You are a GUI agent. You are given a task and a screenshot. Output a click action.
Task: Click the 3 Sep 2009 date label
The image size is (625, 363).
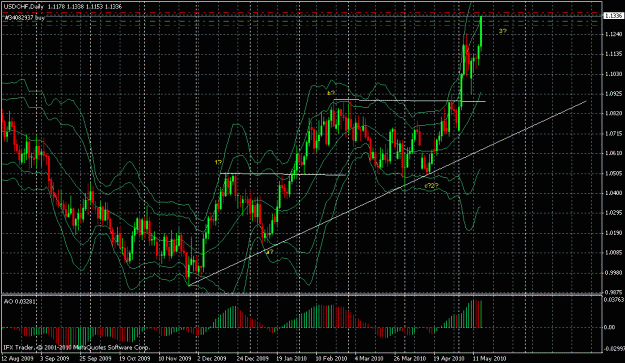(x=54, y=358)
